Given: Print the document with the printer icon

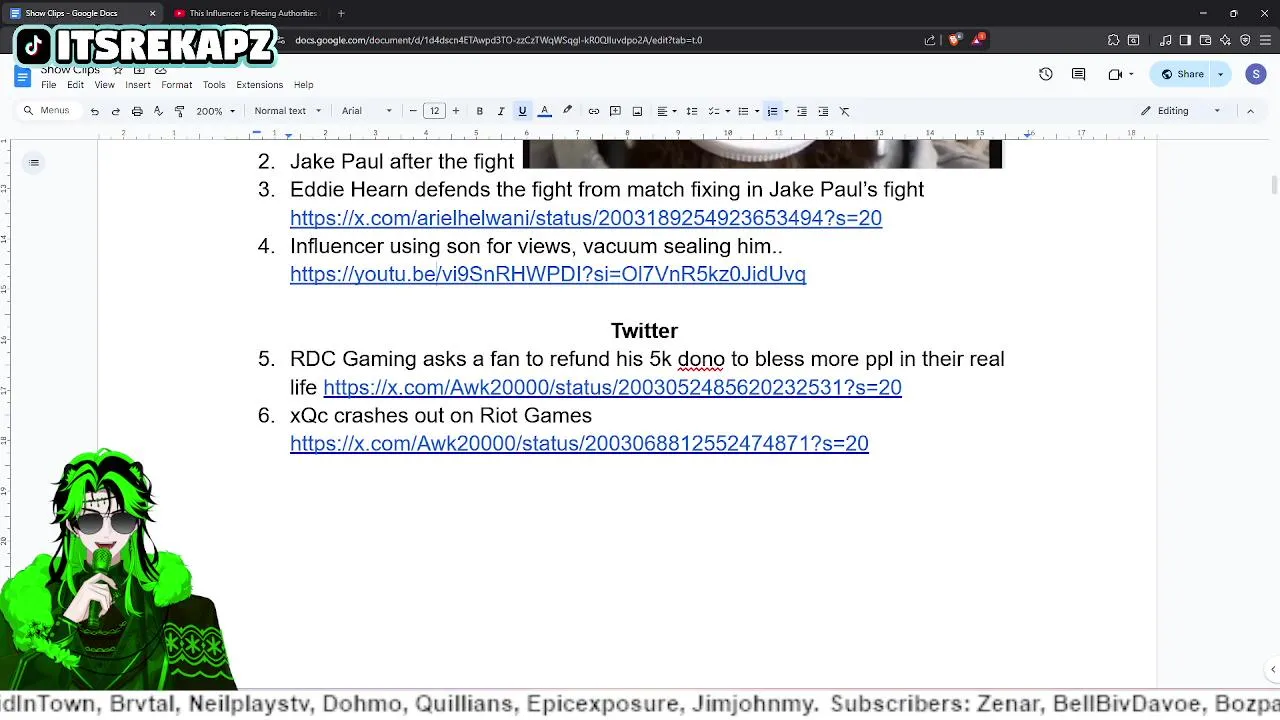Looking at the screenshot, I should click(137, 111).
